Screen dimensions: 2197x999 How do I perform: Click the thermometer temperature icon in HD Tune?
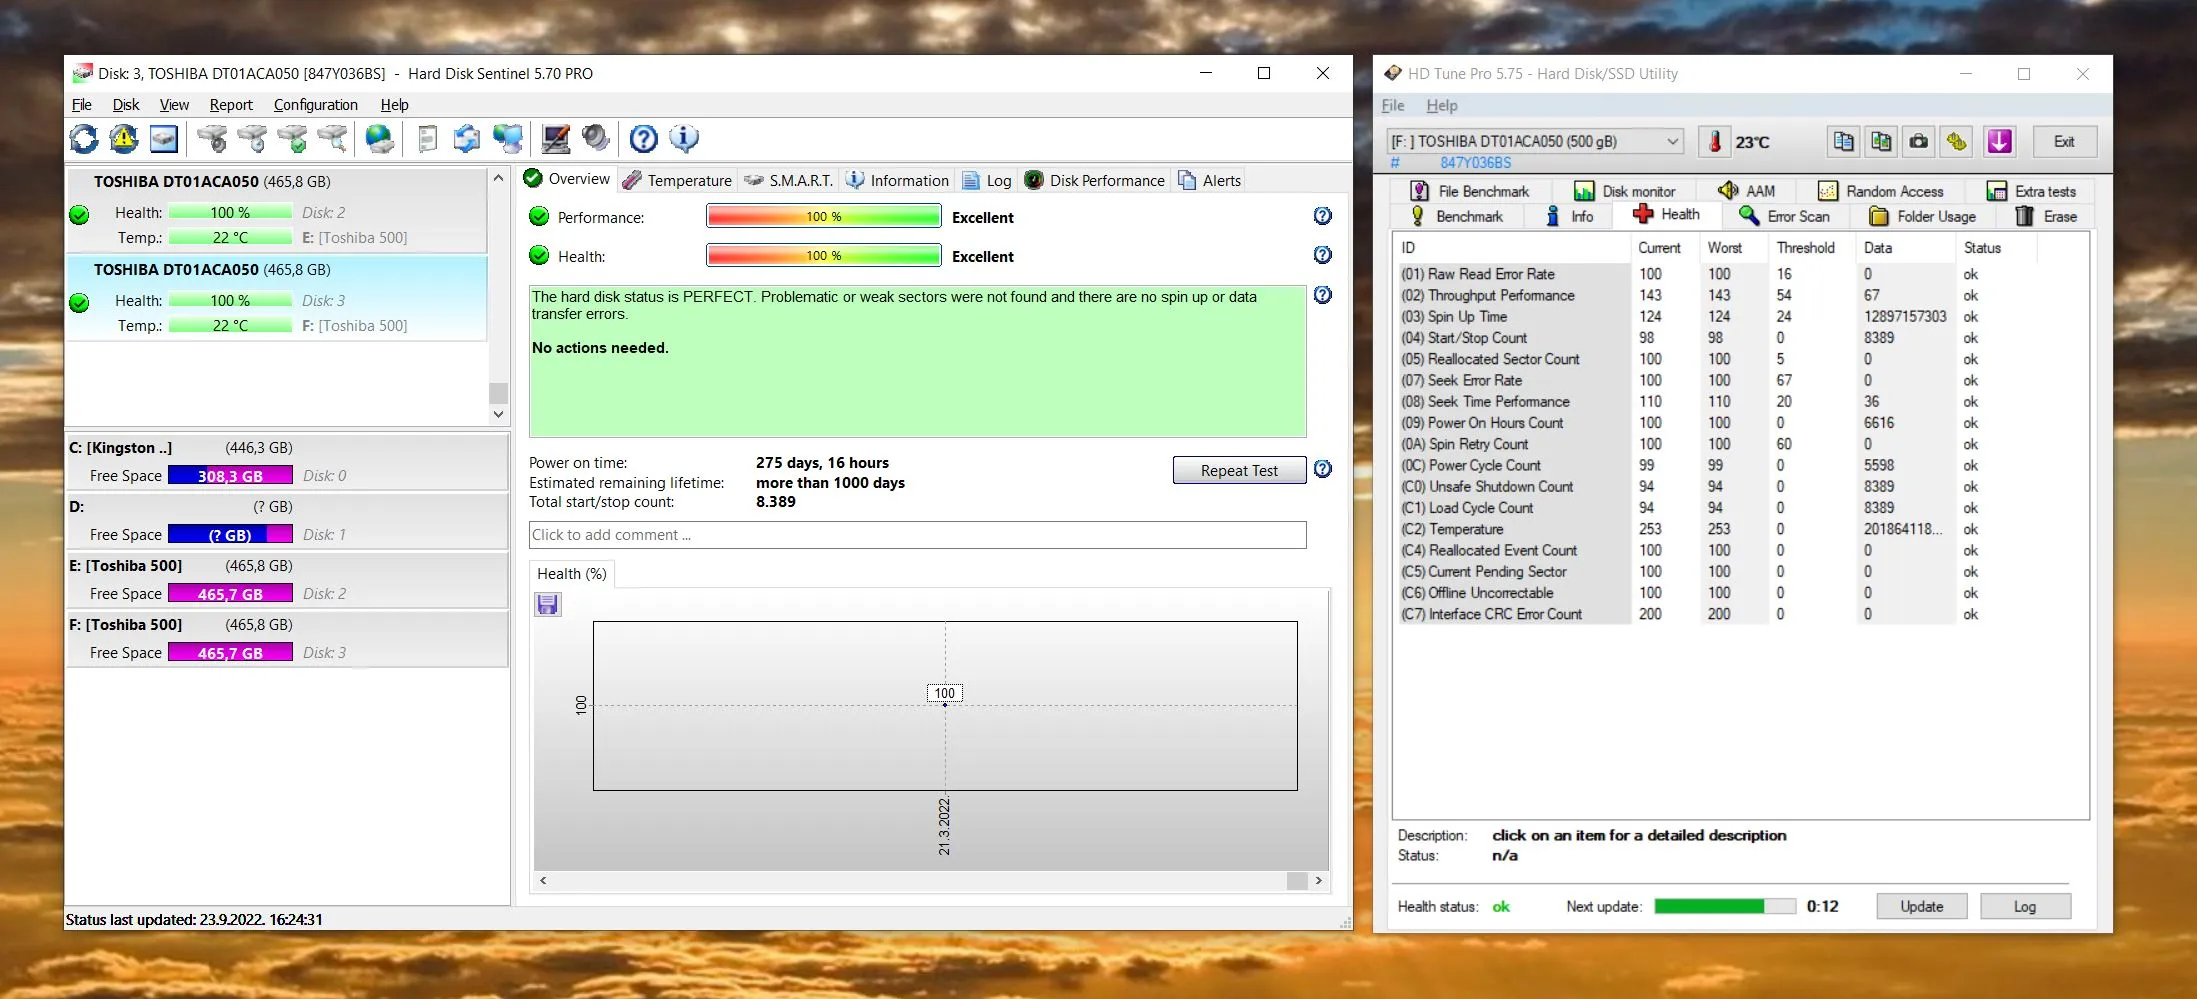1714,142
